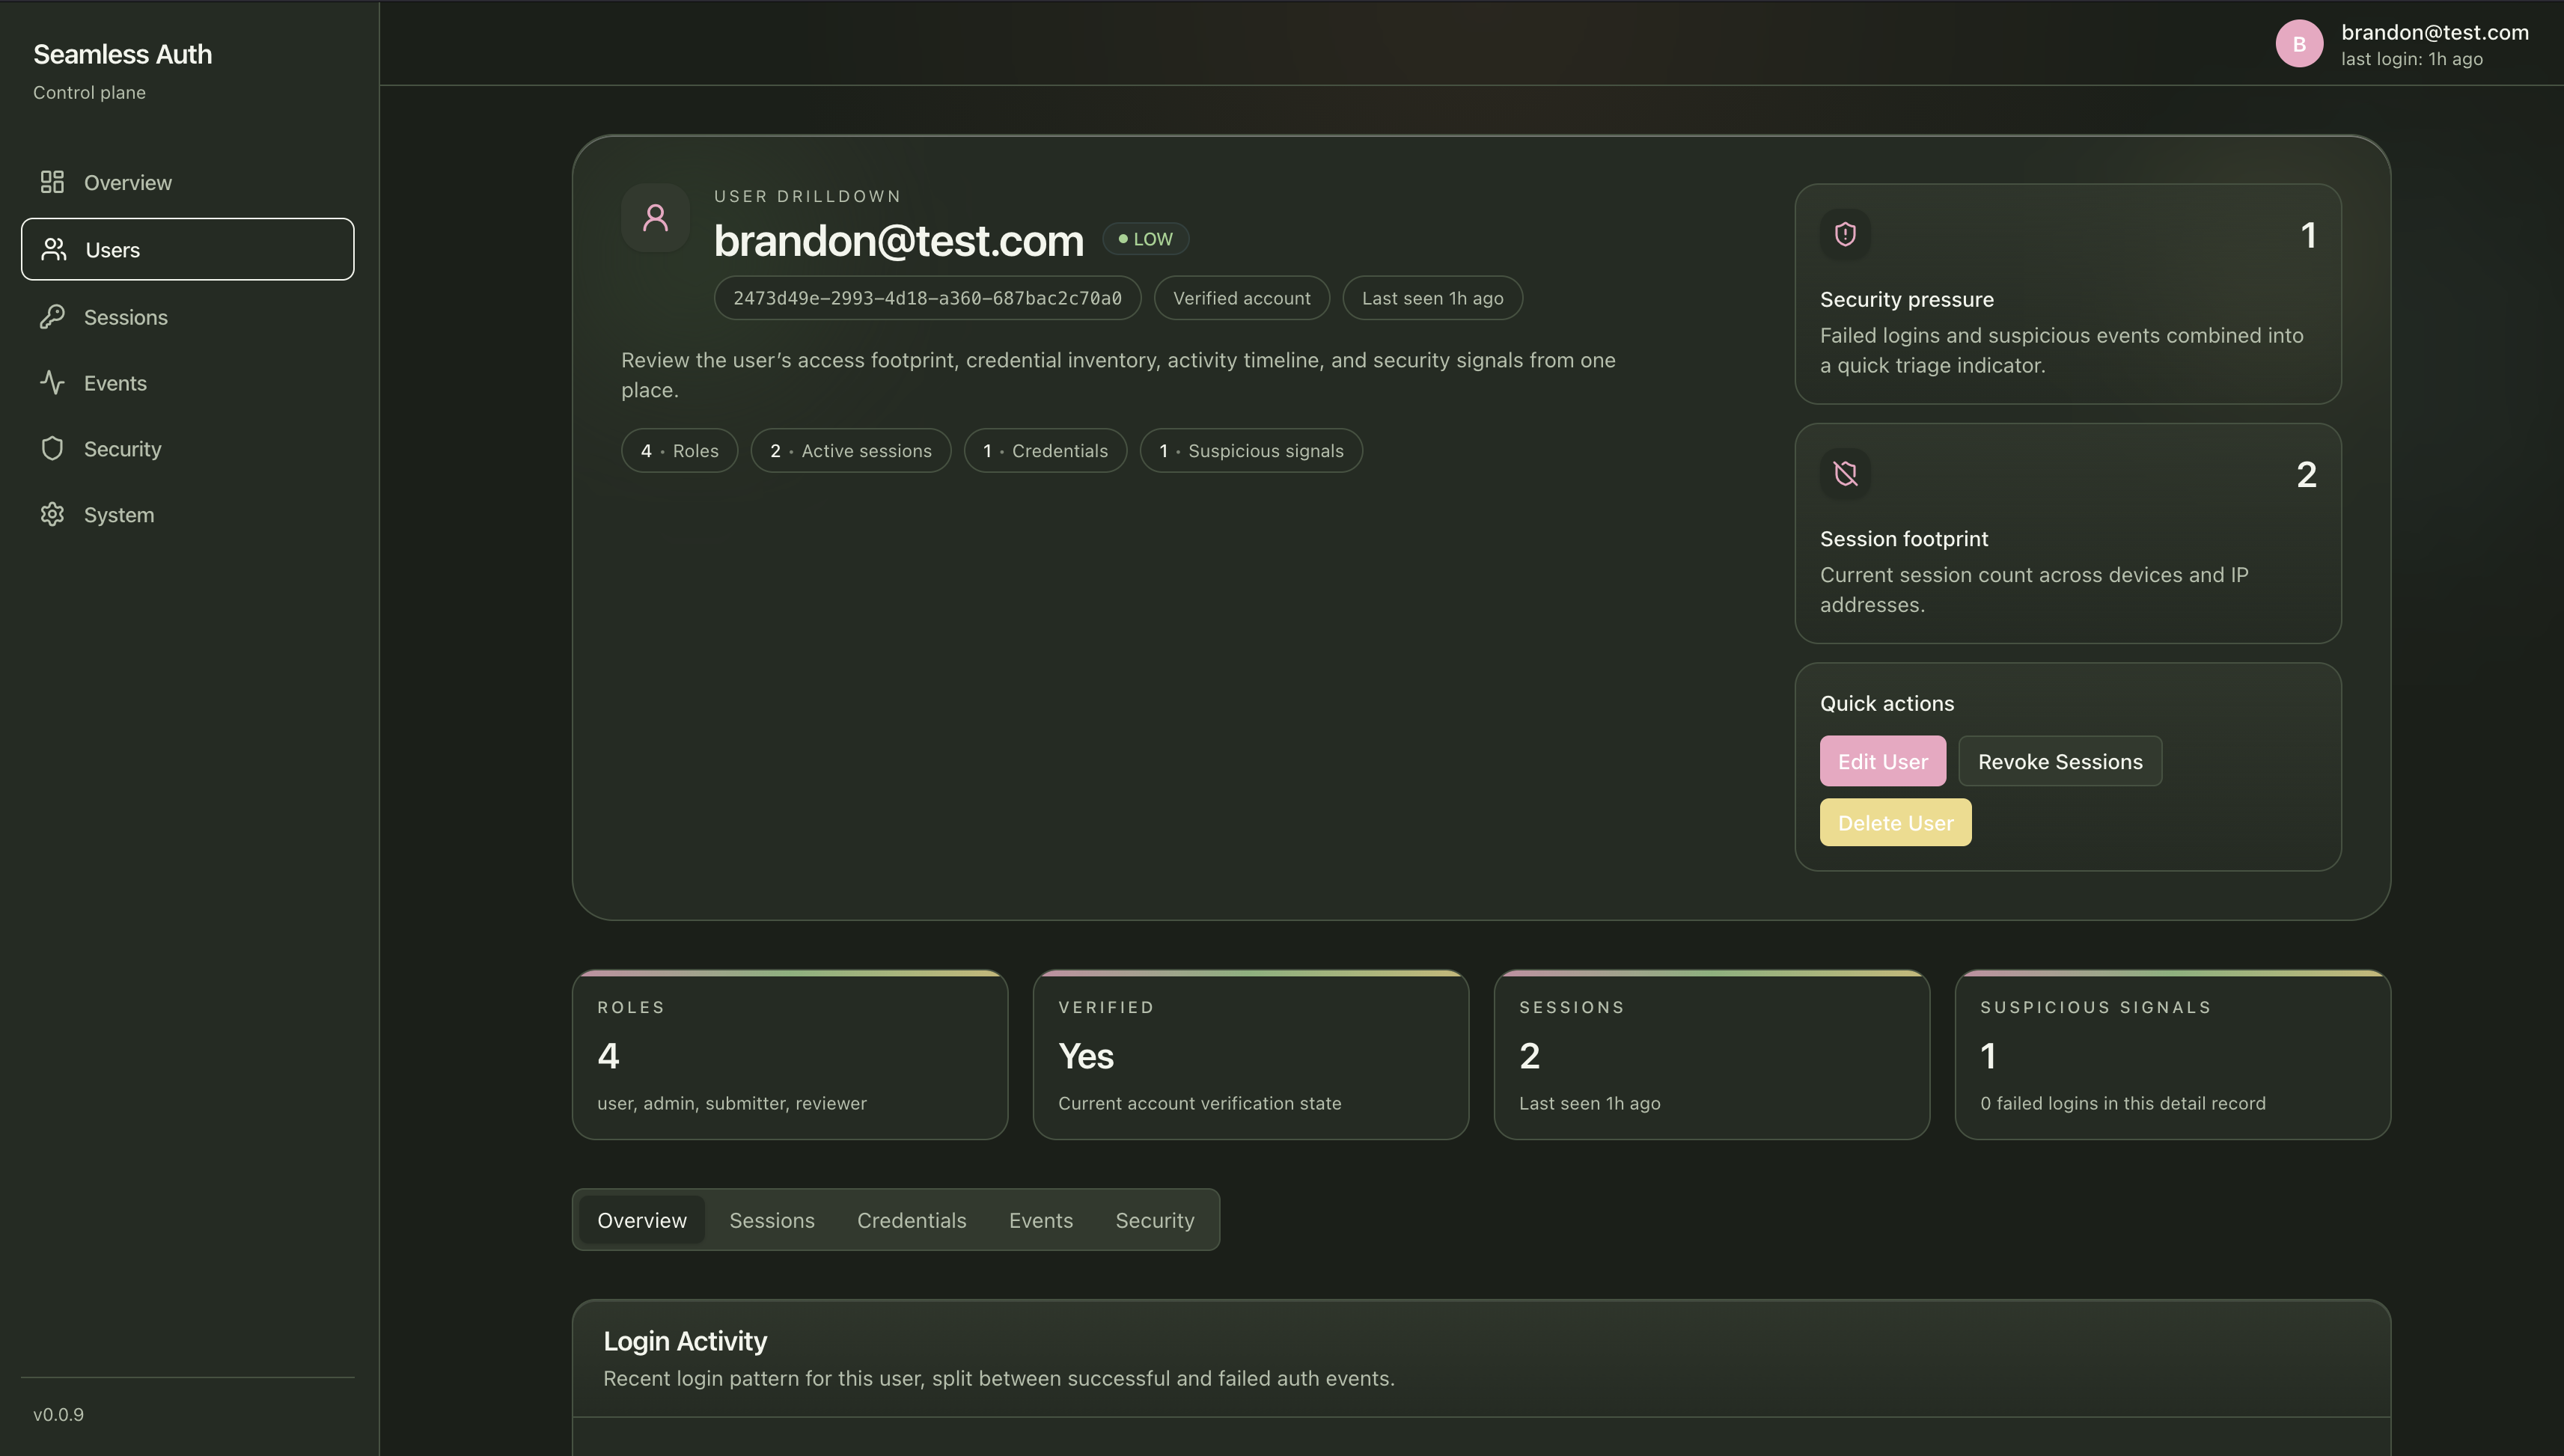The width and height of the screenshot is (2564, 1456).
Task: Open System in the sidebar navigation
Action: [187, 514]
